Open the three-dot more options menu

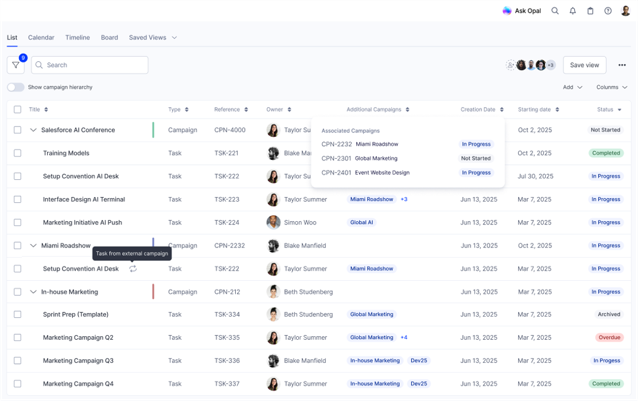(622, 65)
